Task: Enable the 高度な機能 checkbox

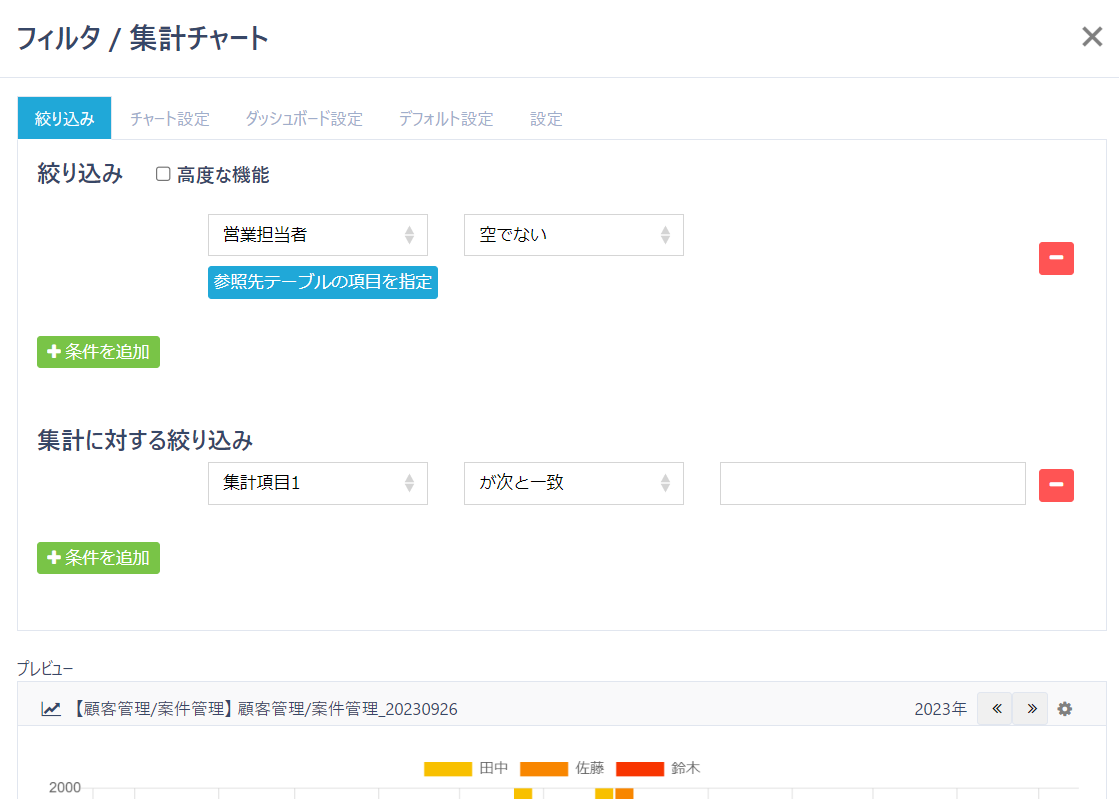Action: [163, 175]
